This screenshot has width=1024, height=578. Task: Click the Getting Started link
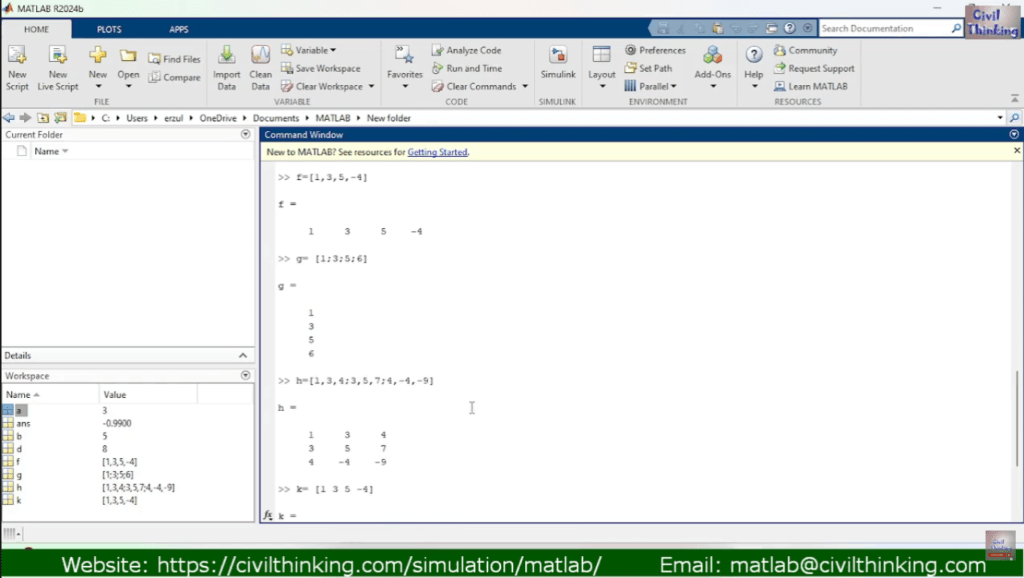pos(437,152)
